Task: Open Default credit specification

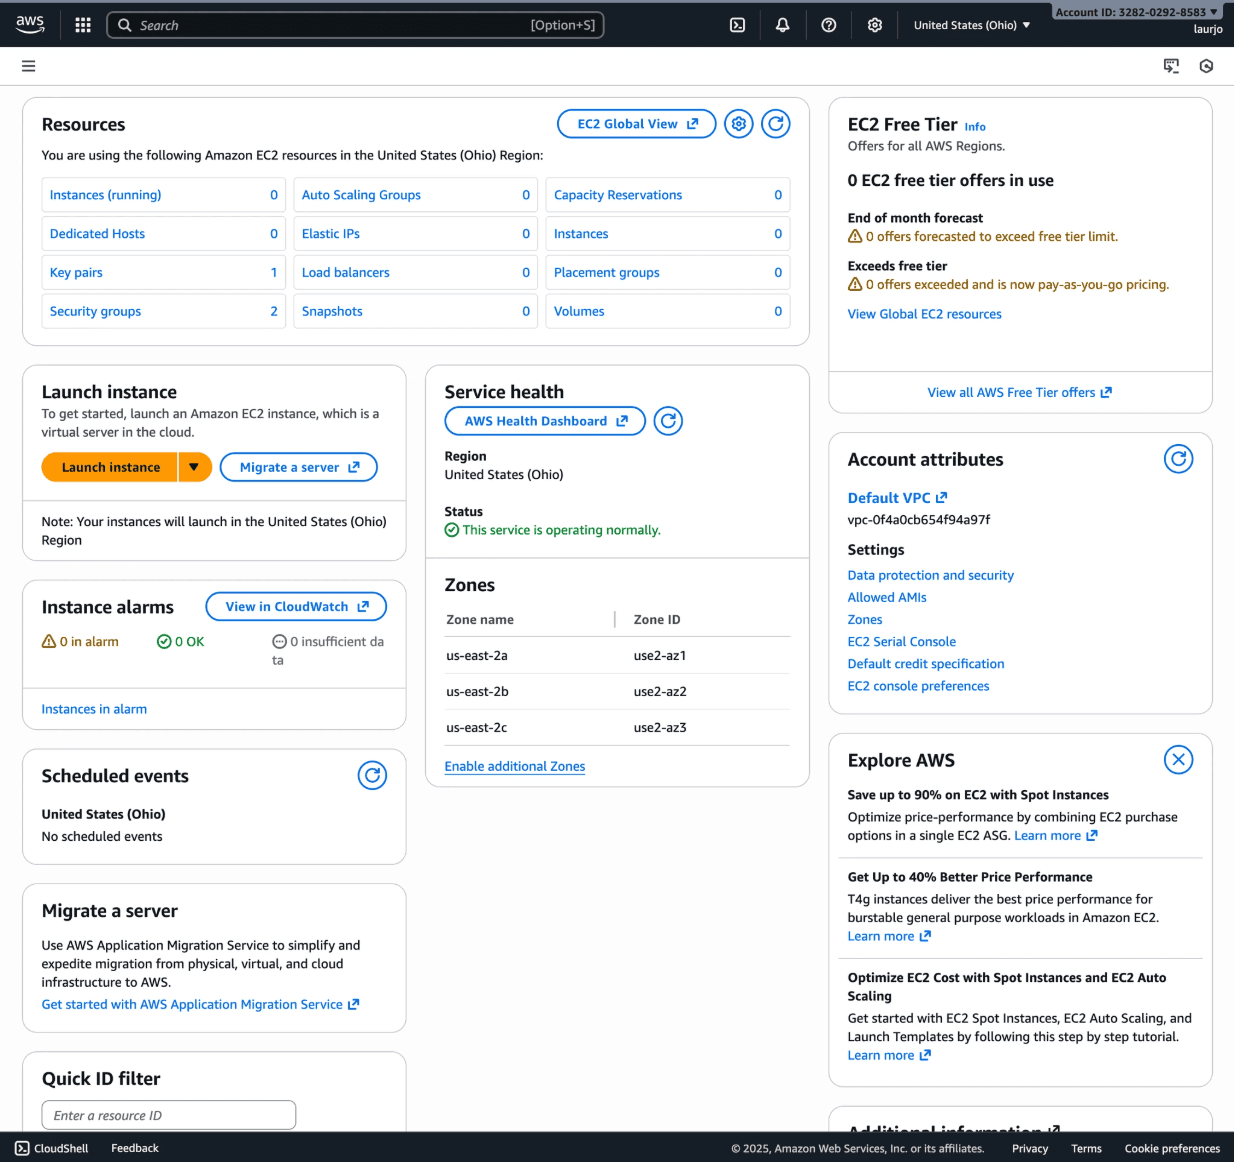Action: (926, 664)
